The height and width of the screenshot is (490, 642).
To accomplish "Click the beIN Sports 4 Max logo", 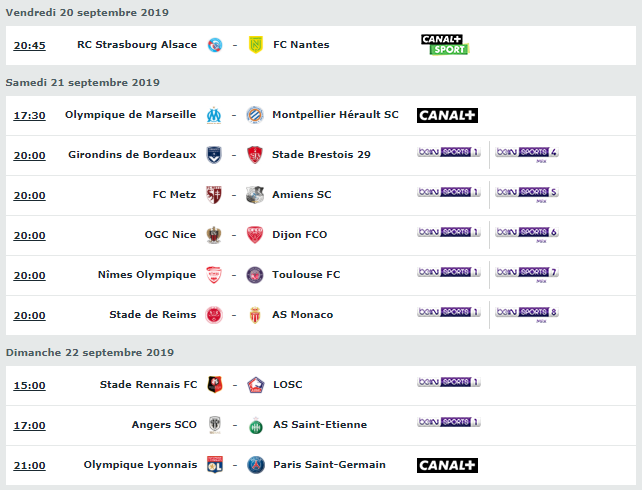I will [x=527, y=154].
